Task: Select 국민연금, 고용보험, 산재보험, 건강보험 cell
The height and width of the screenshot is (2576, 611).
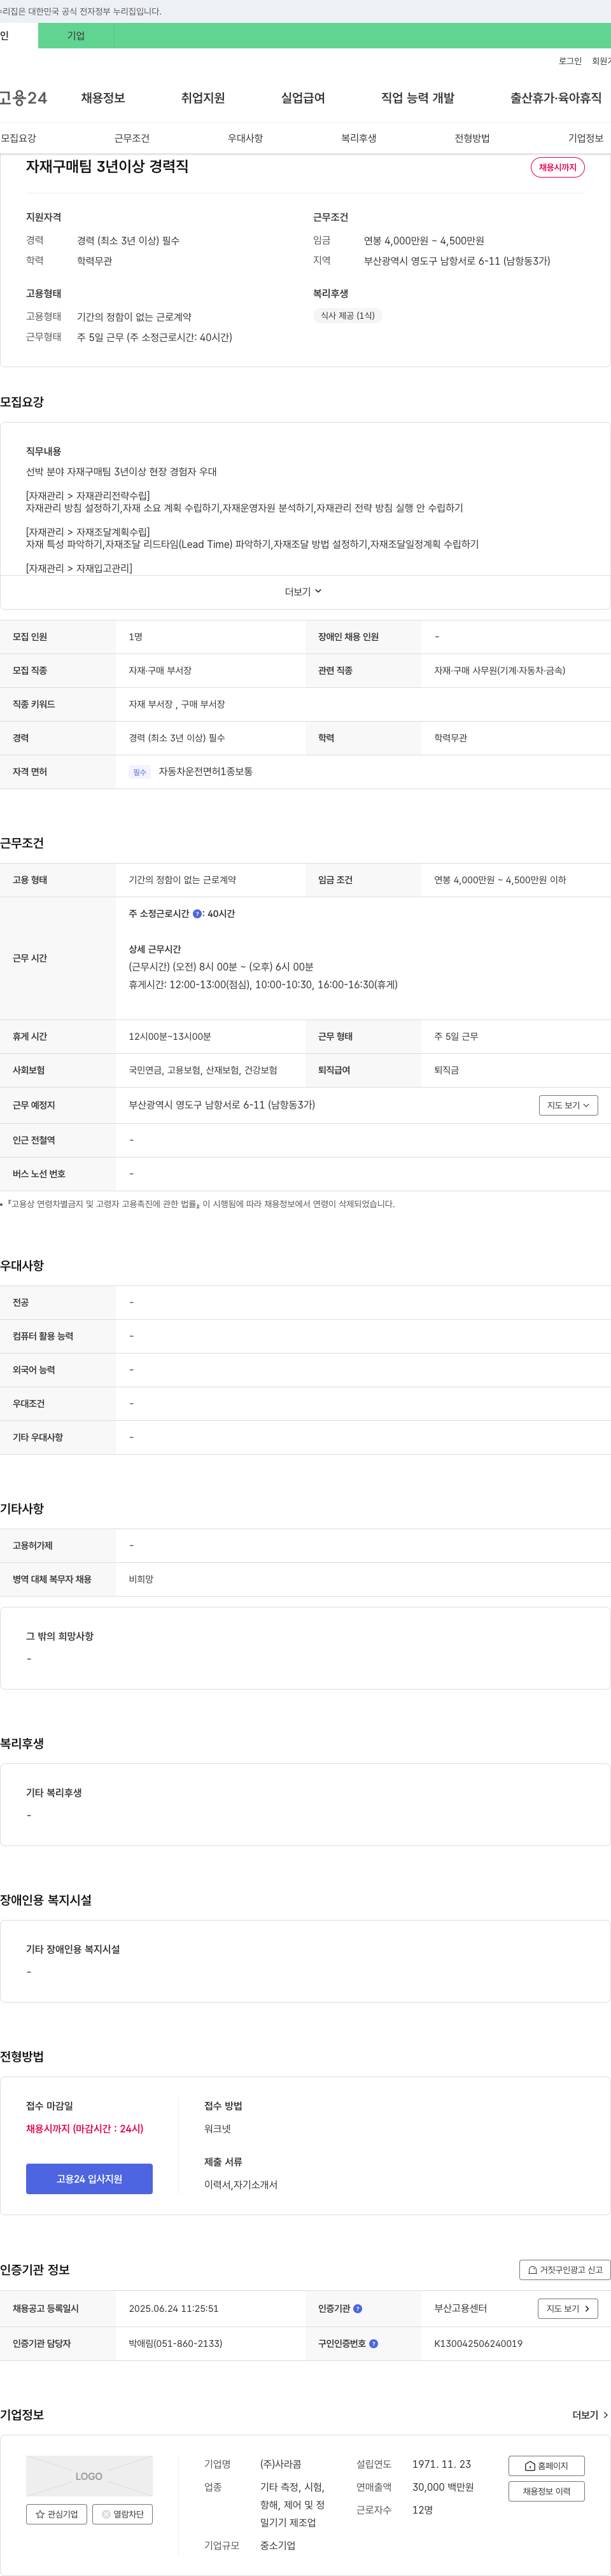Action: click(x=203, y=1070)
